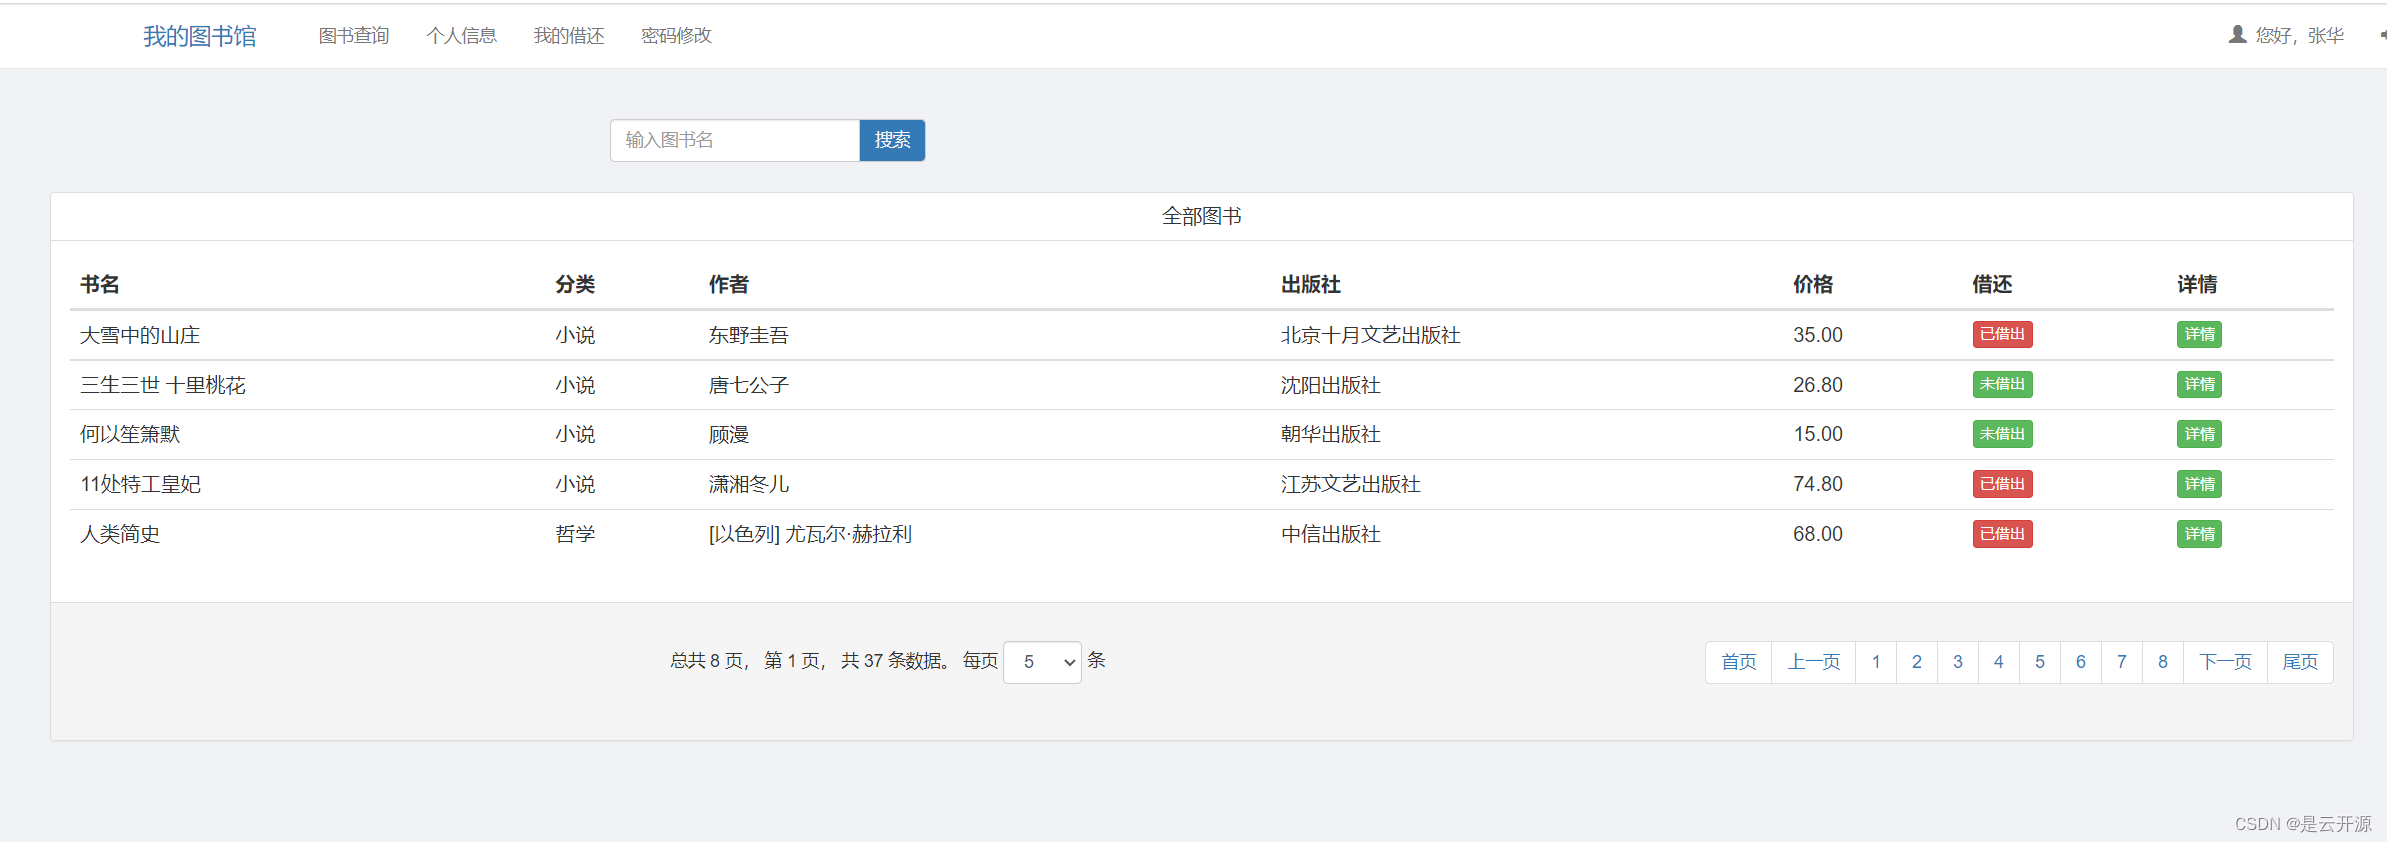2387x842 pixels.
Task: Click the 哲学 category cell
Action: point(575,535)
